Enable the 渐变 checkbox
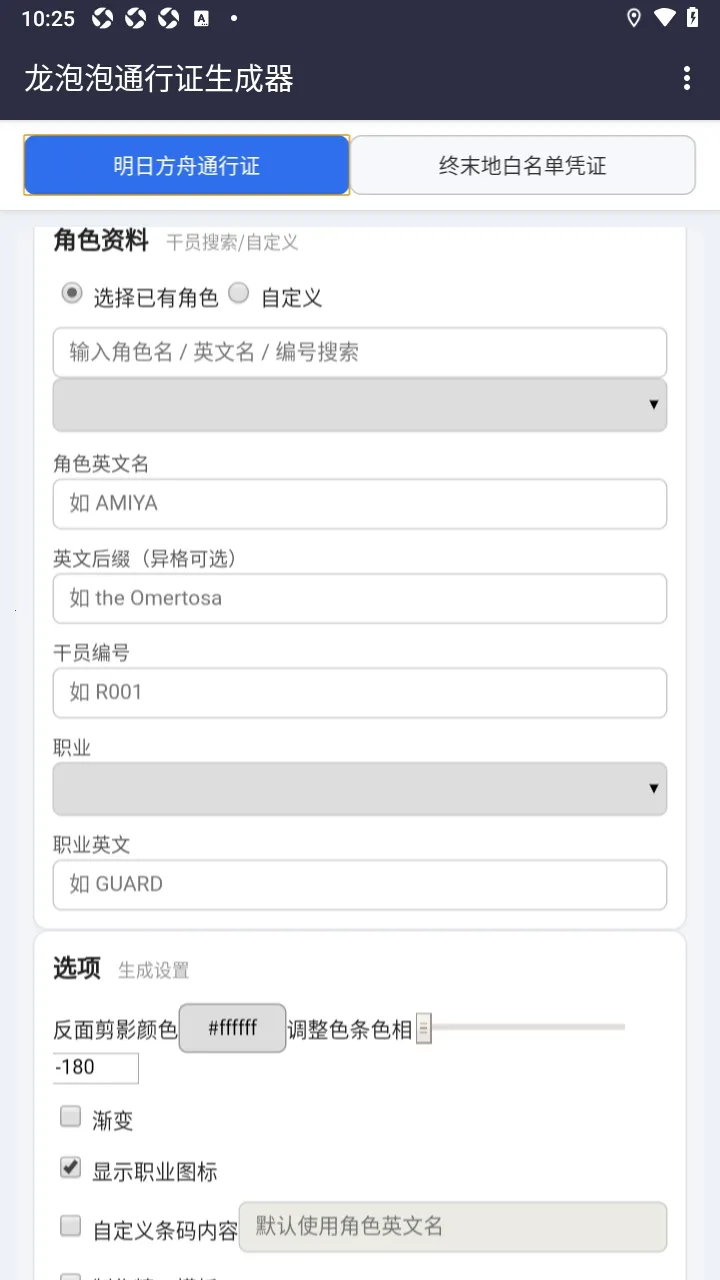Image resolution: width=720 pixels, height=1280 pixels. 70,1117
